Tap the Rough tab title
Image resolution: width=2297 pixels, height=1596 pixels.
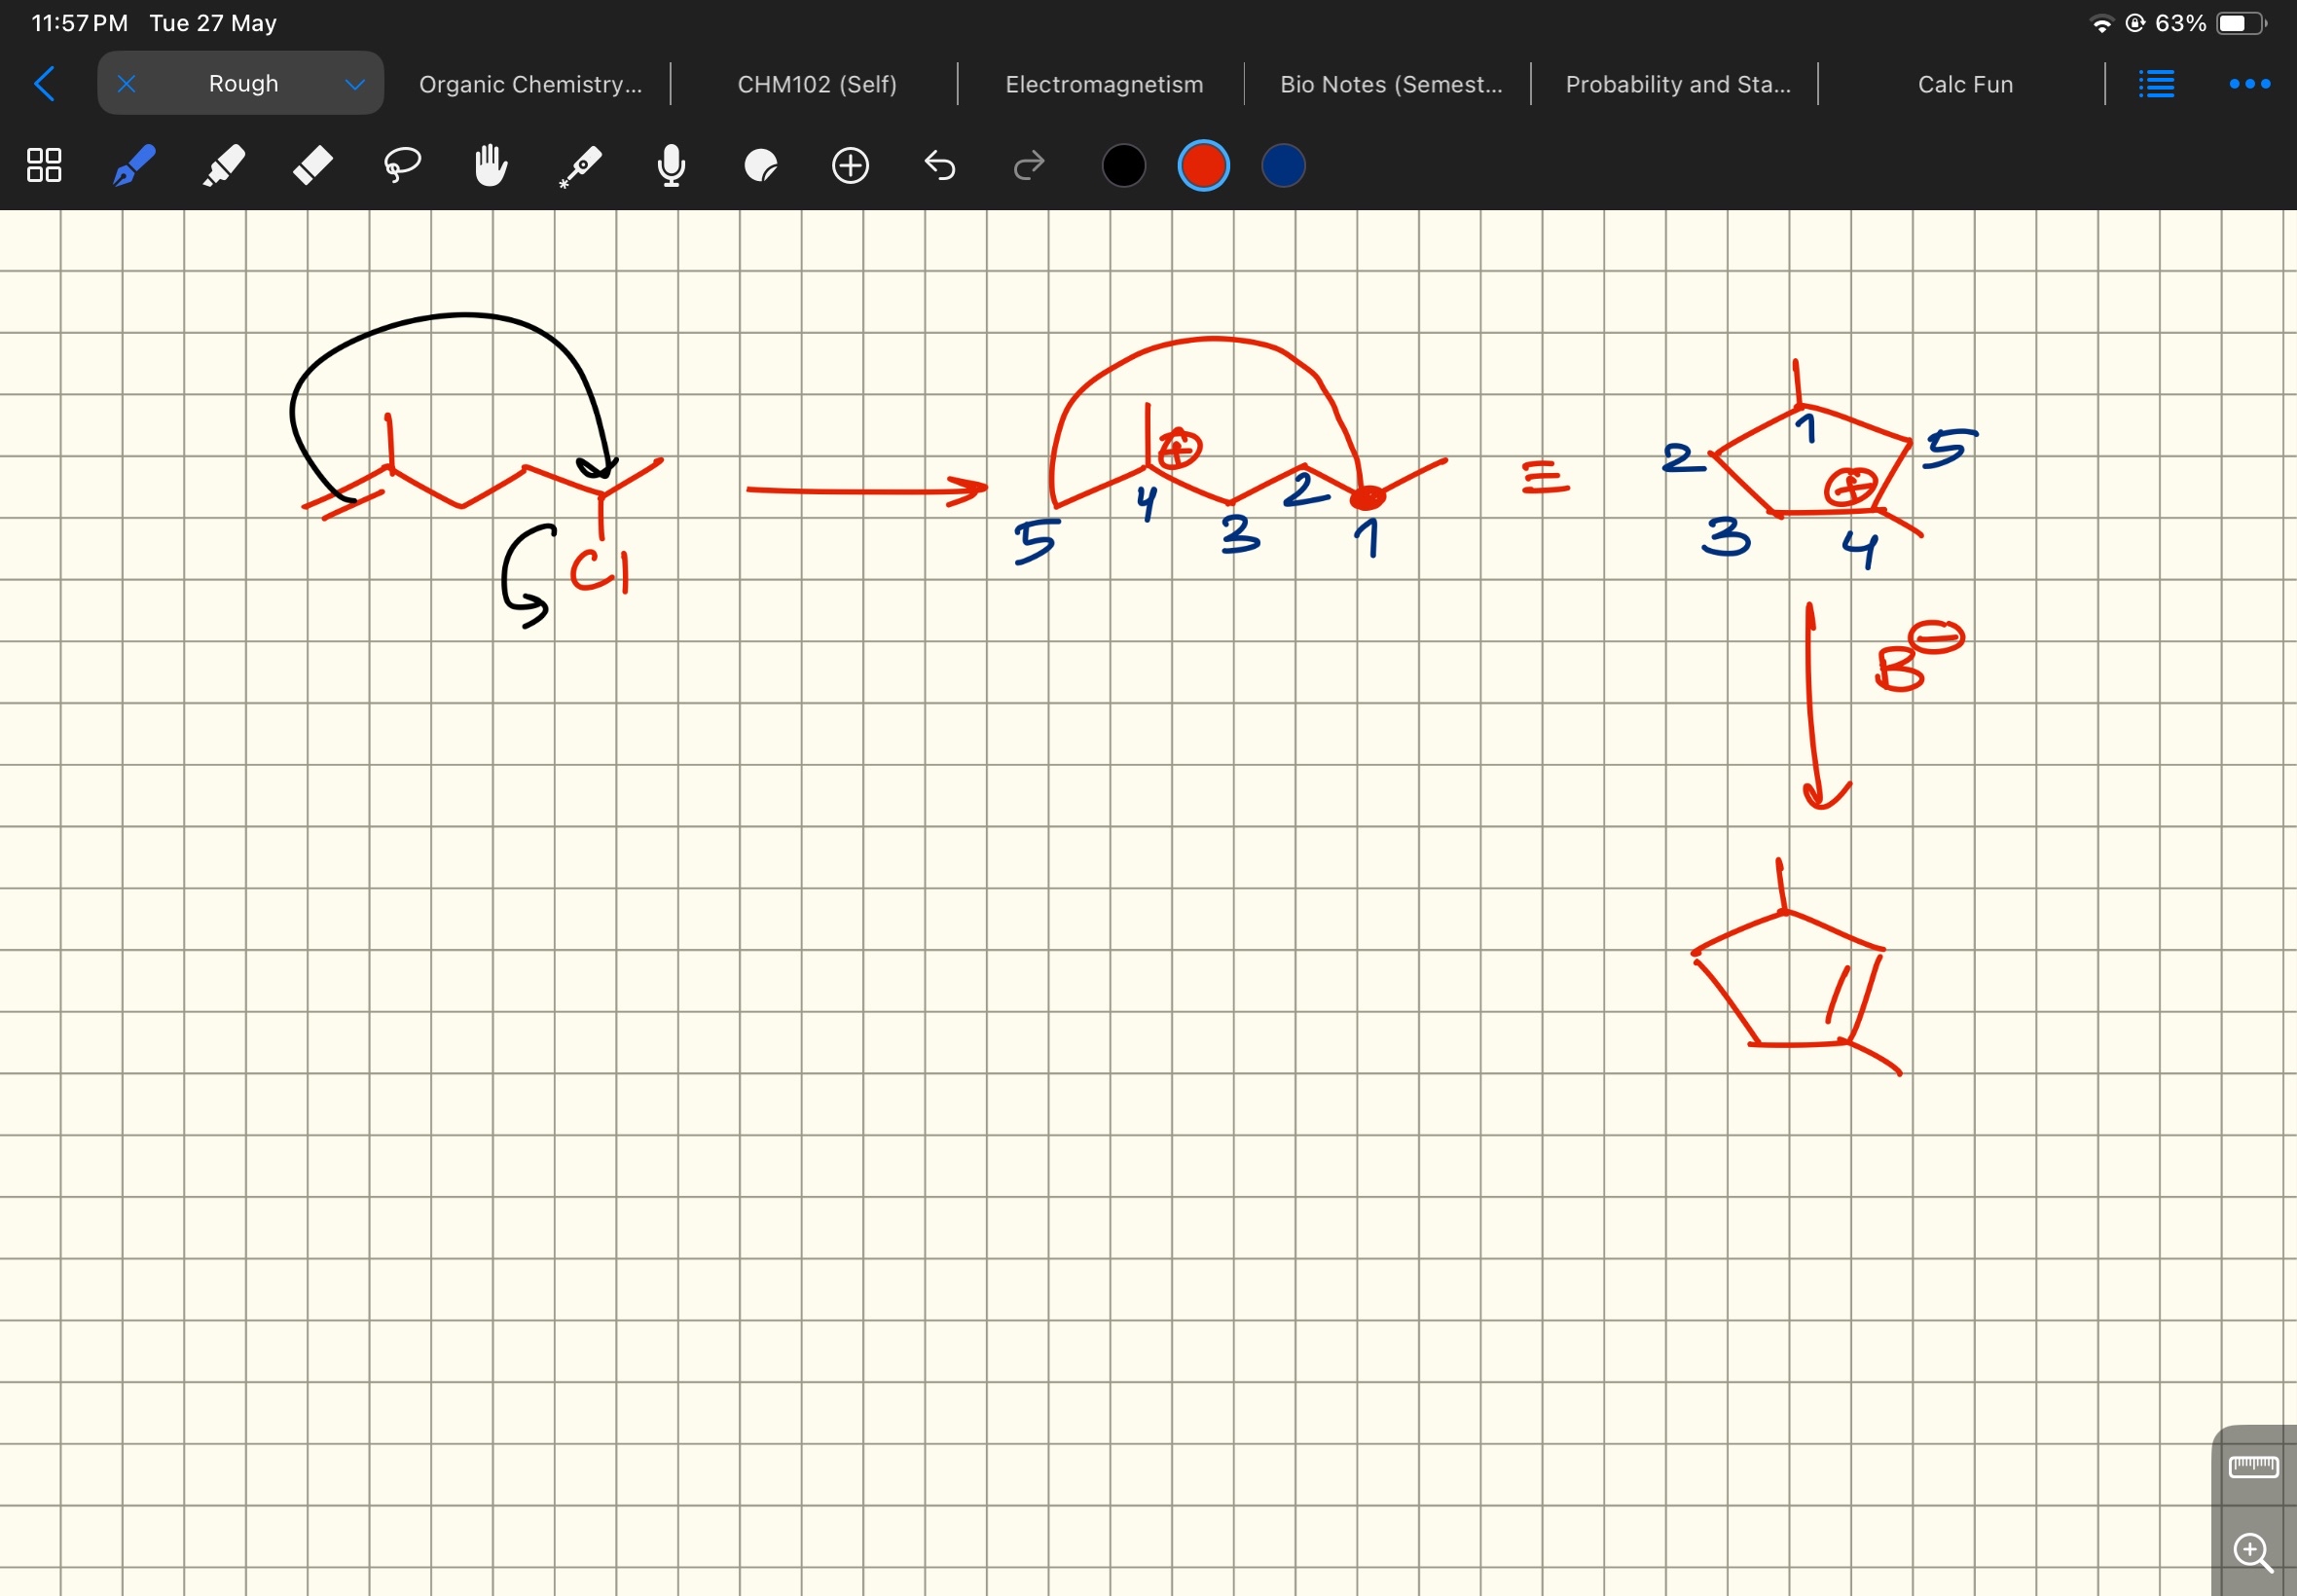(x=243, y=84)
